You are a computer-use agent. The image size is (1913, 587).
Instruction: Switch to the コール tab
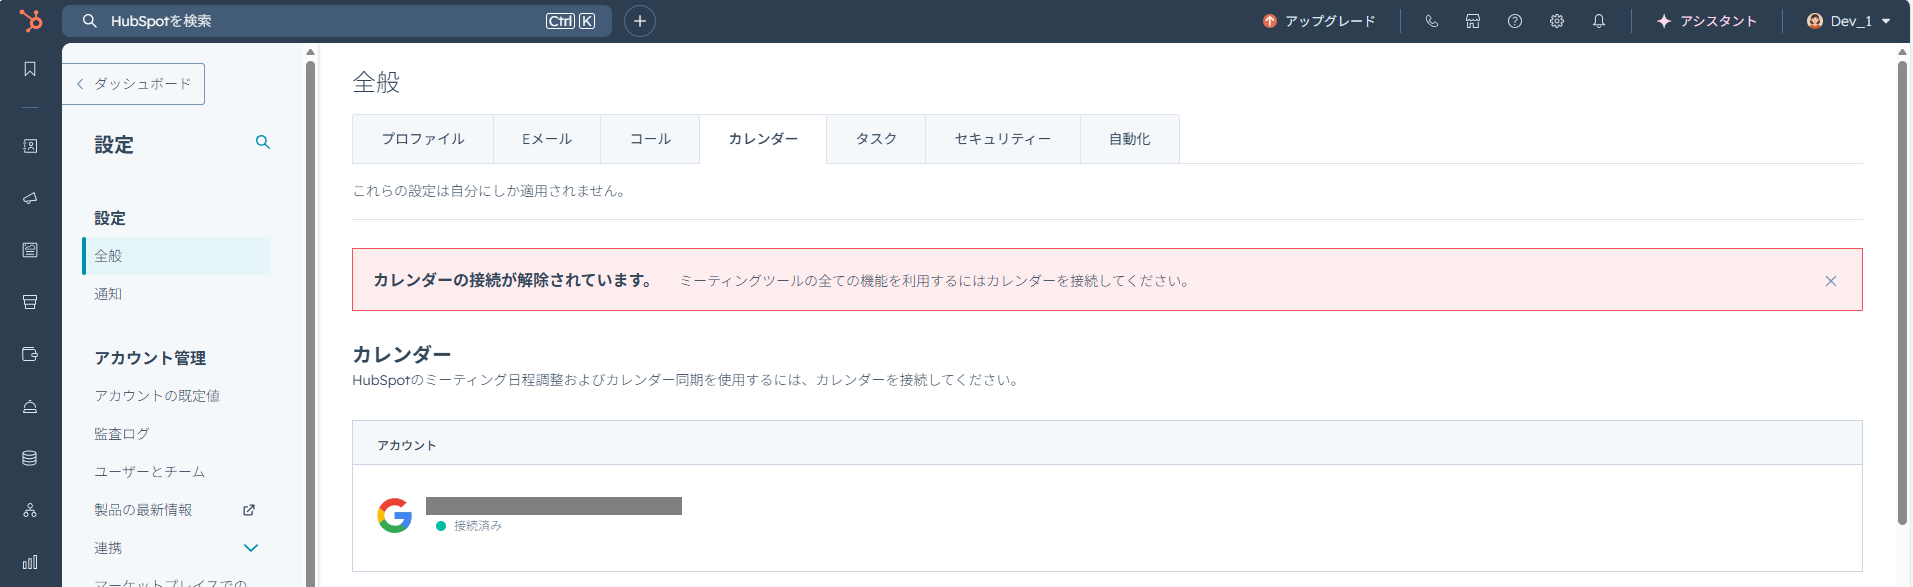(x=650, y=139)
